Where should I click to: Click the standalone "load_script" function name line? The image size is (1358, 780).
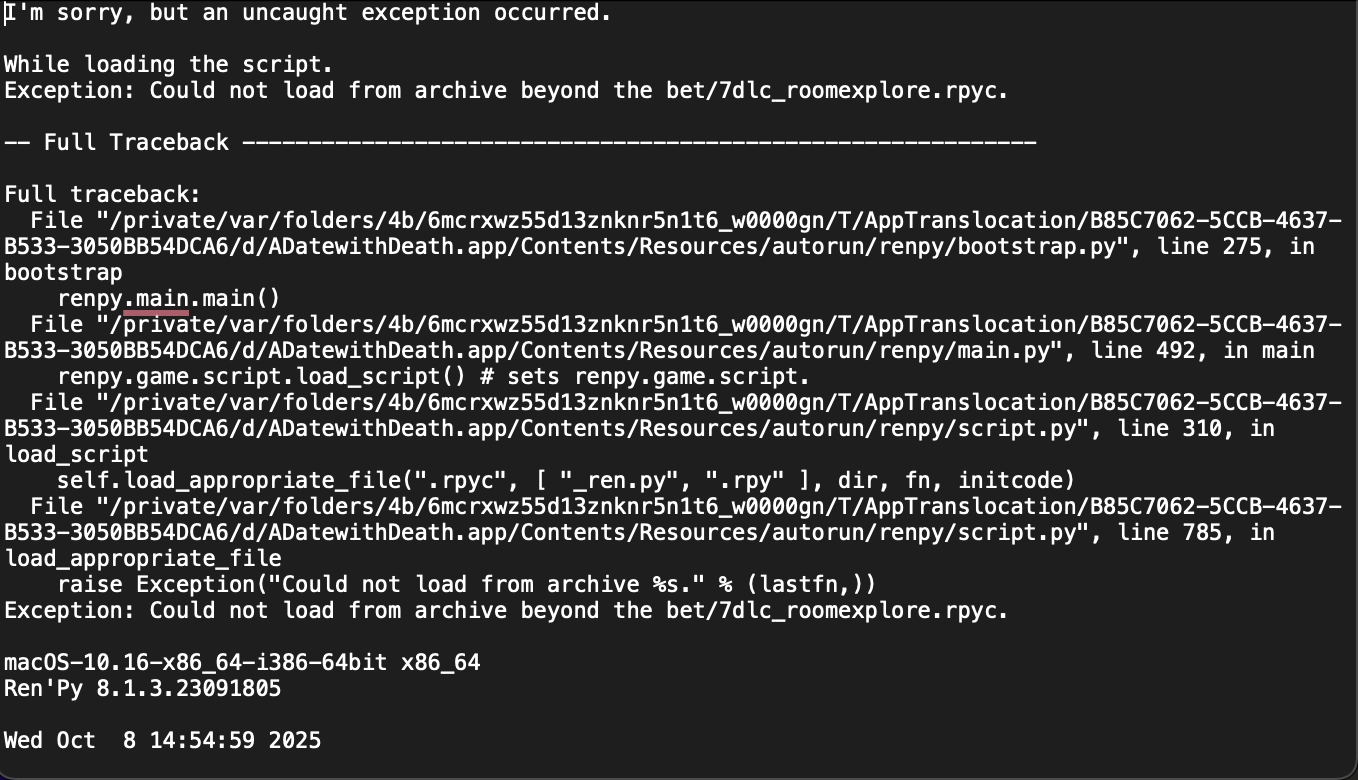(x=77, y=455)
